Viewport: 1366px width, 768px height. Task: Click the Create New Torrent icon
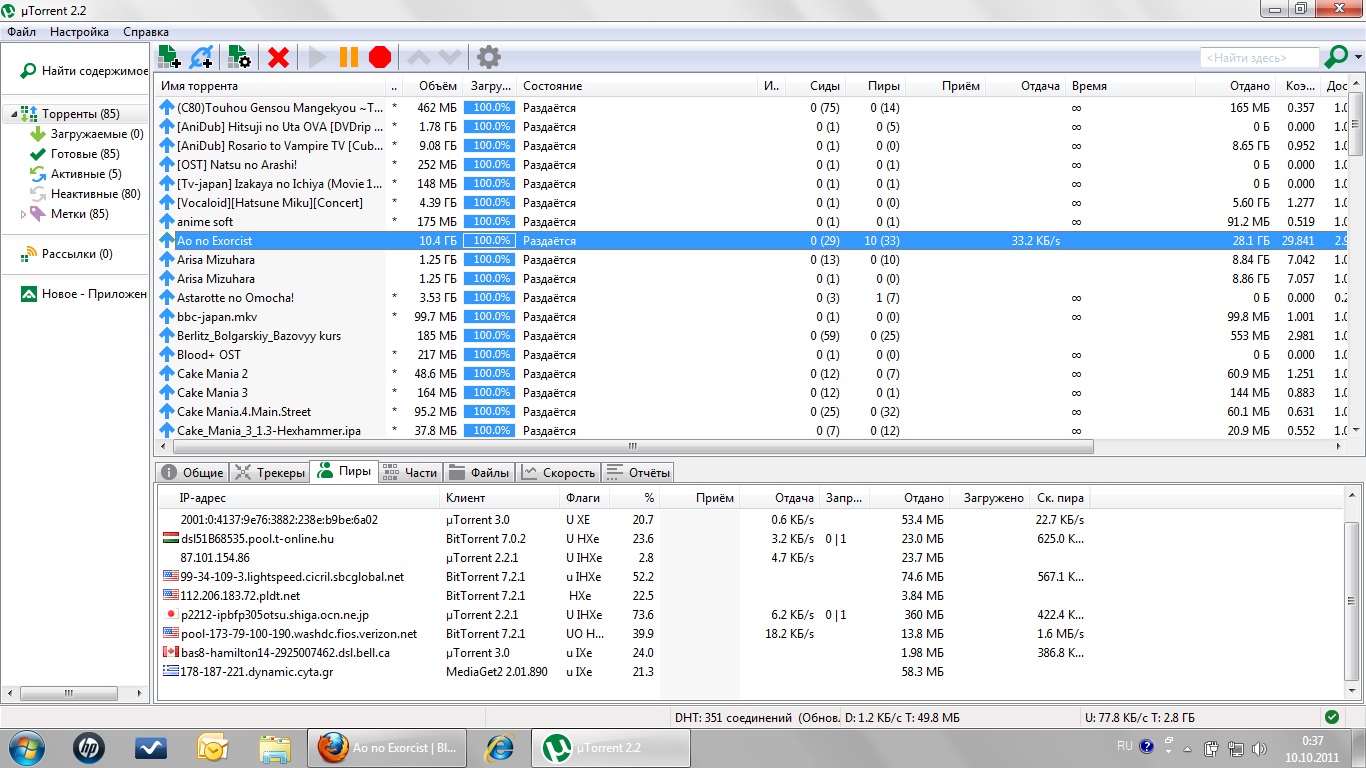[239, 57]
